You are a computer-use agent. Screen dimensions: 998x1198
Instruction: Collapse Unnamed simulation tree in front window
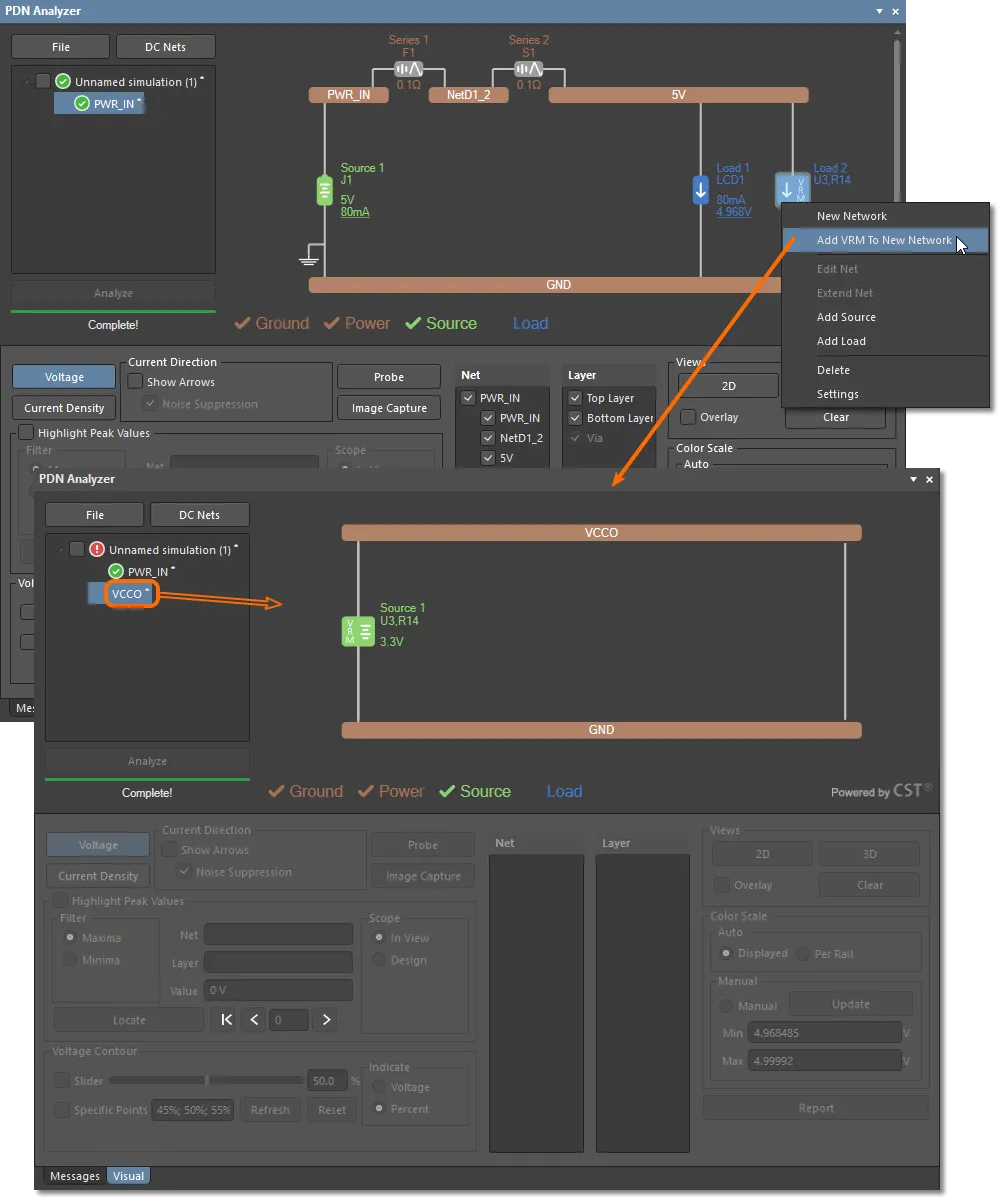pyautogui.click(x=60, y=549)
